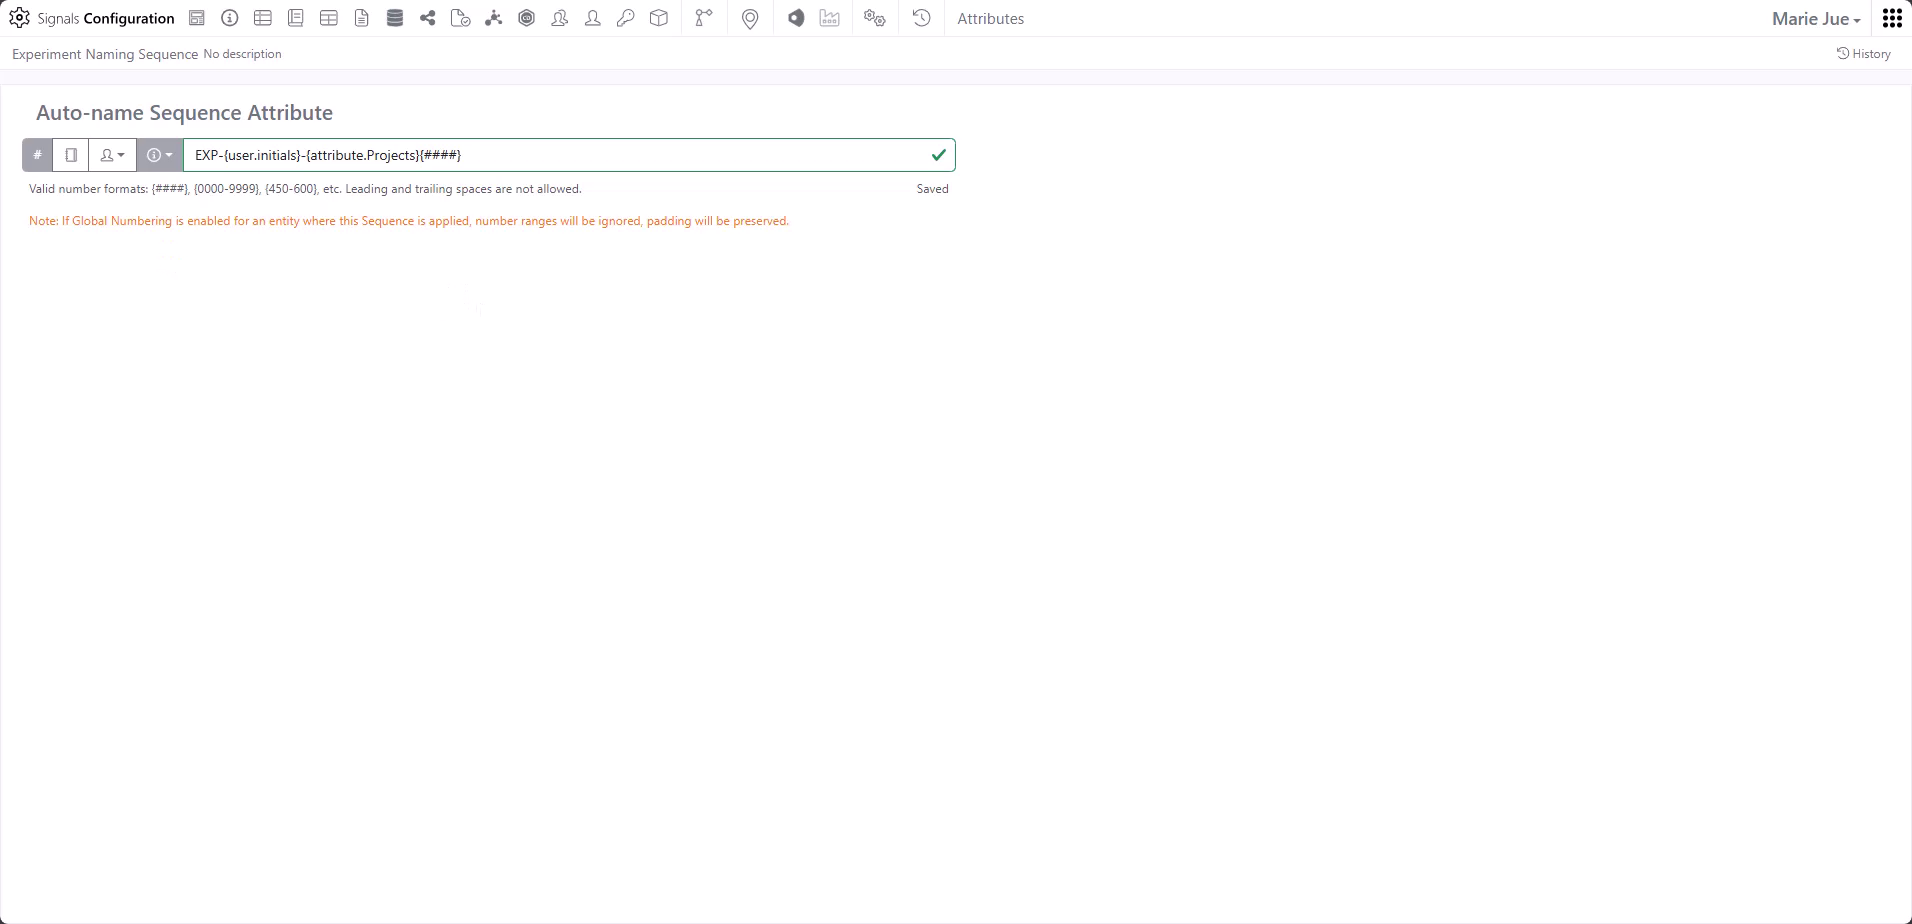This screenshot has height=924, width=1912.
Task: Select the package/box configuration icon
Action: pyautogui.click(x=659, y=18)
